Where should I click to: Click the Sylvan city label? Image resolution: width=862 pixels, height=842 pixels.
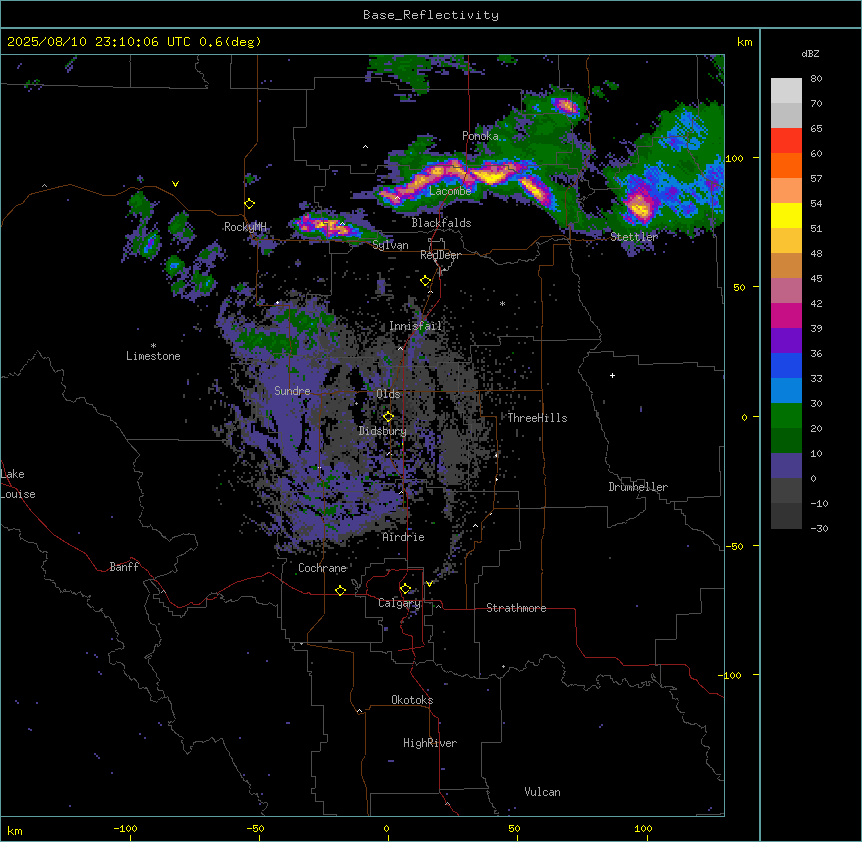(x=390, y=245)
